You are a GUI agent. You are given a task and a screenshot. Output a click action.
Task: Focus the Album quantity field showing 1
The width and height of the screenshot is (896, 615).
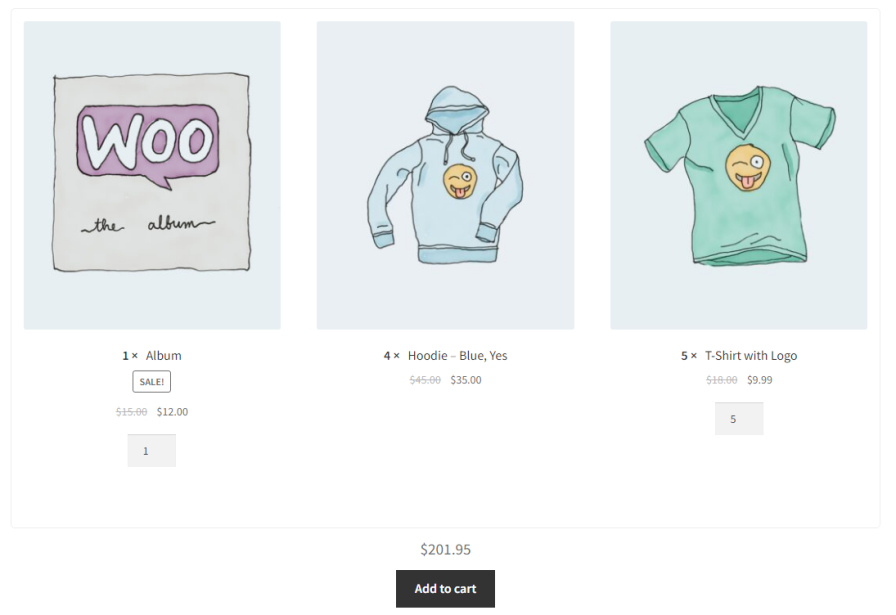[151, 451]
